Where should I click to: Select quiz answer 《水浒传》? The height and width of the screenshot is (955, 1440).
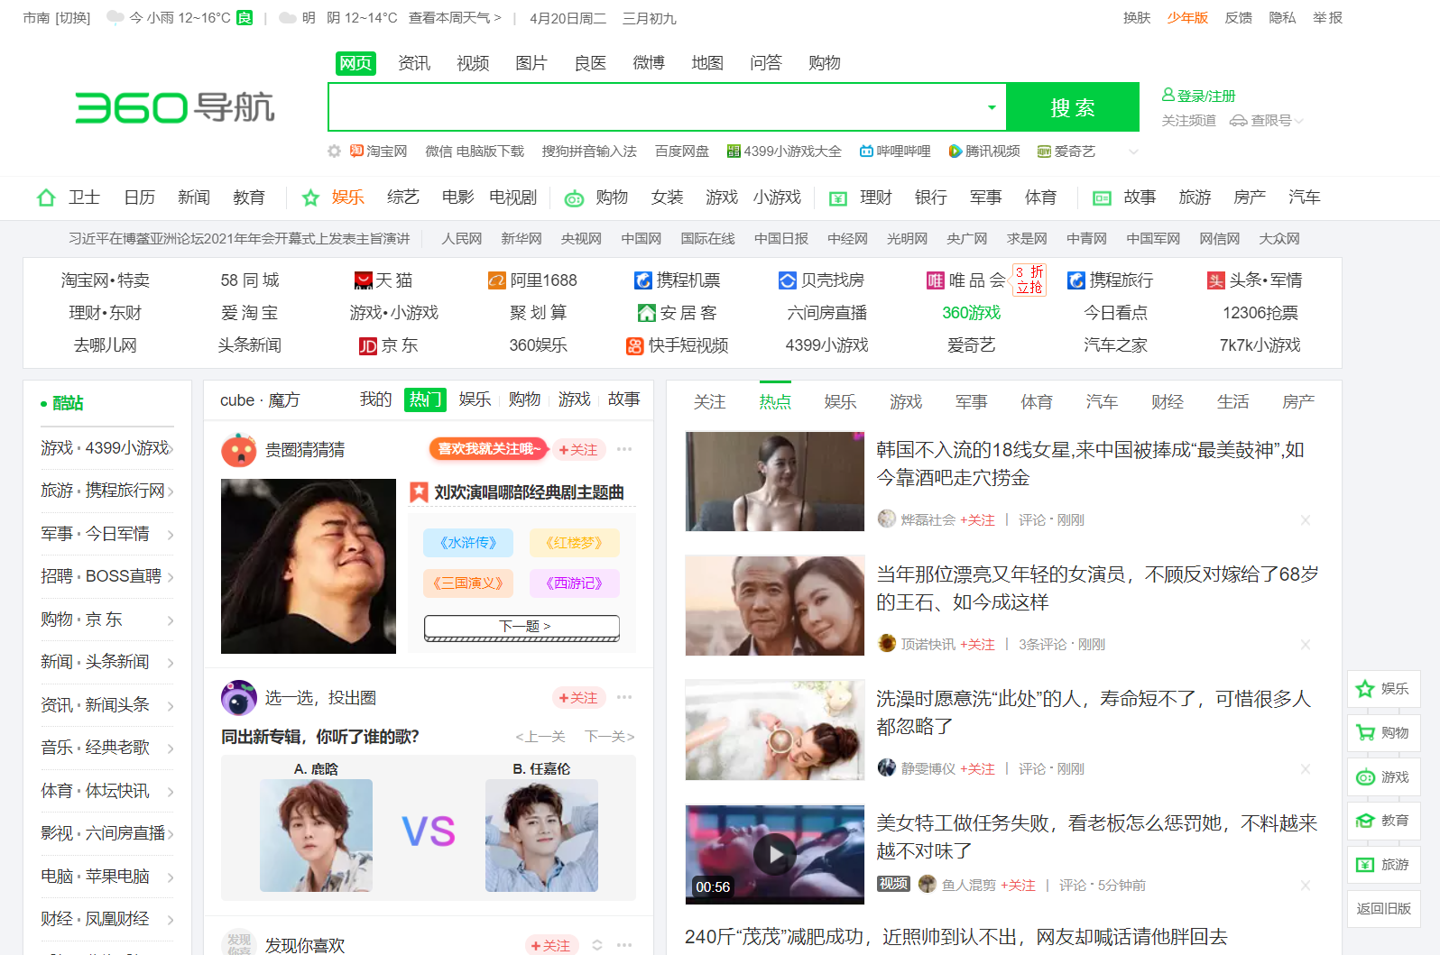coord(468,543)
